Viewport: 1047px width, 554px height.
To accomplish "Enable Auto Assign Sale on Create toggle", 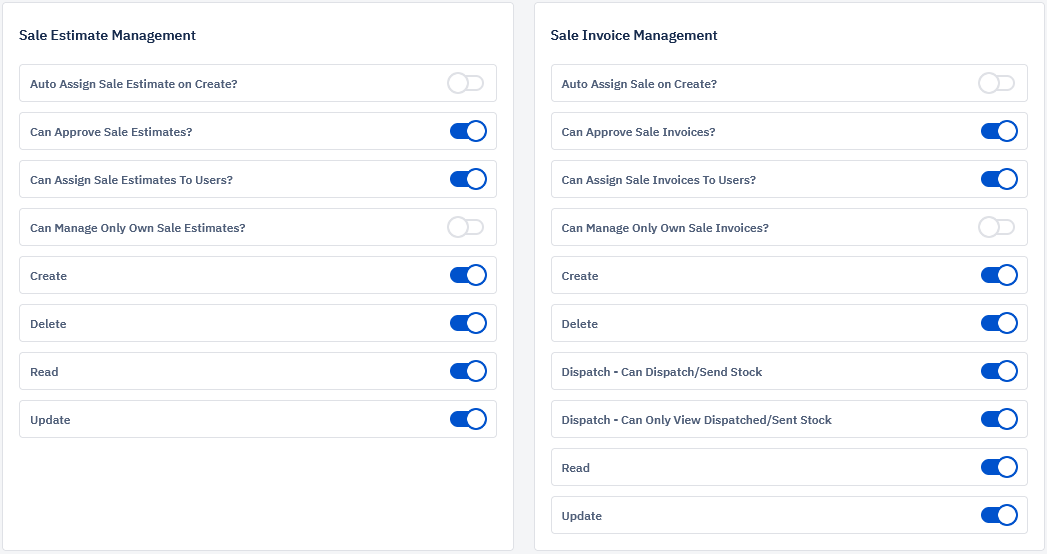I will pos(997,83).
